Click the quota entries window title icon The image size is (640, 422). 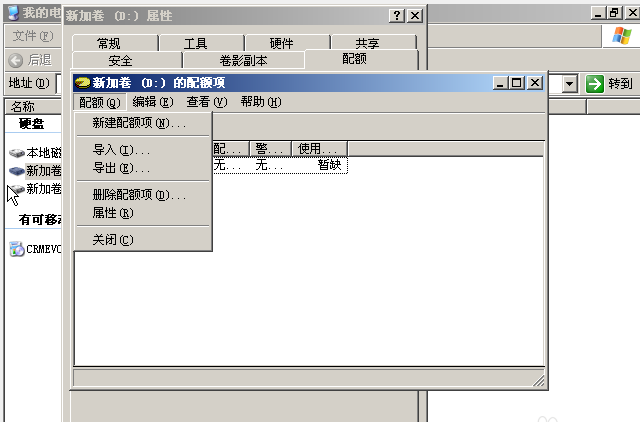click(82, 83)
